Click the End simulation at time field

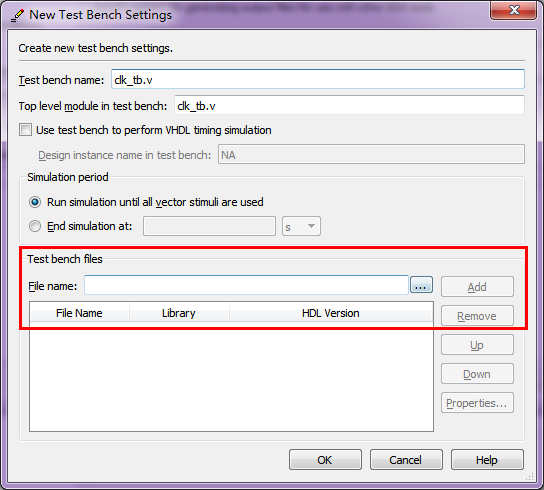[x=209, y=226]
